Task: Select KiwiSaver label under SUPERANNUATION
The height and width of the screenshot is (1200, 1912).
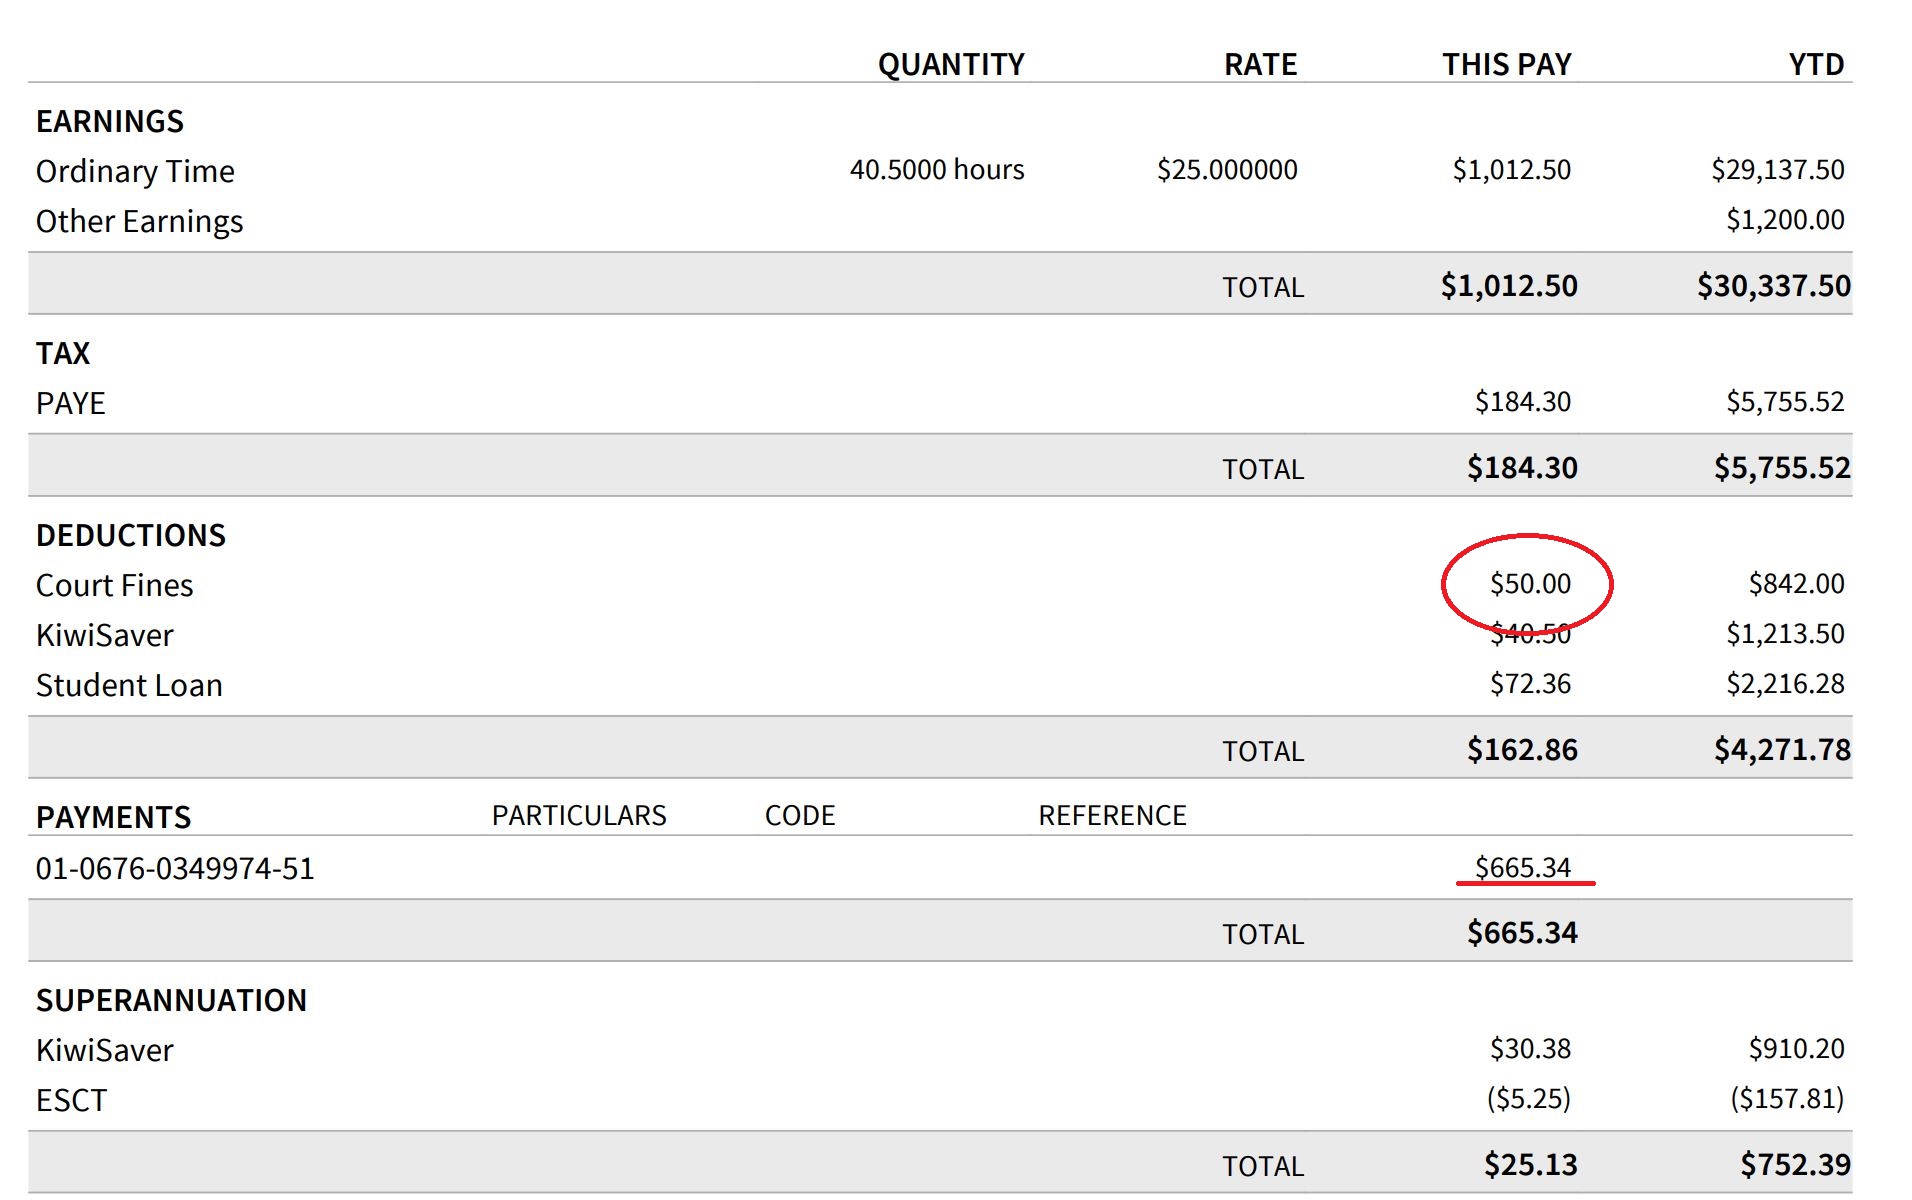Action: click(104, 1050)
